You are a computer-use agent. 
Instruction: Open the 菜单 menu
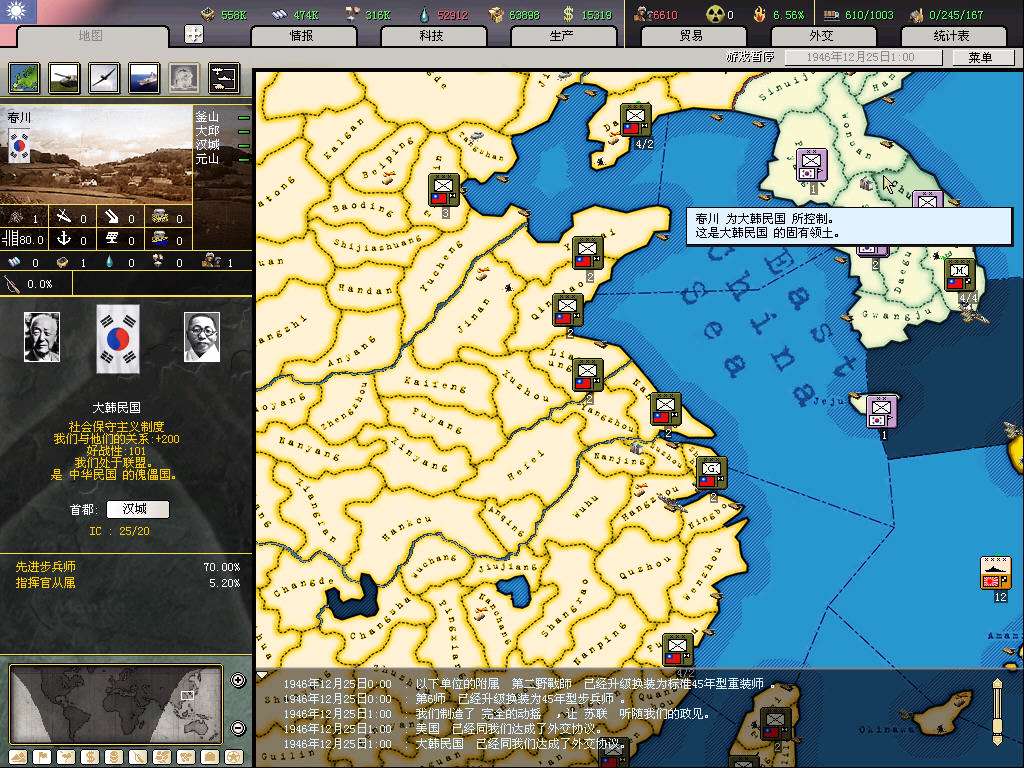[978, 58]
